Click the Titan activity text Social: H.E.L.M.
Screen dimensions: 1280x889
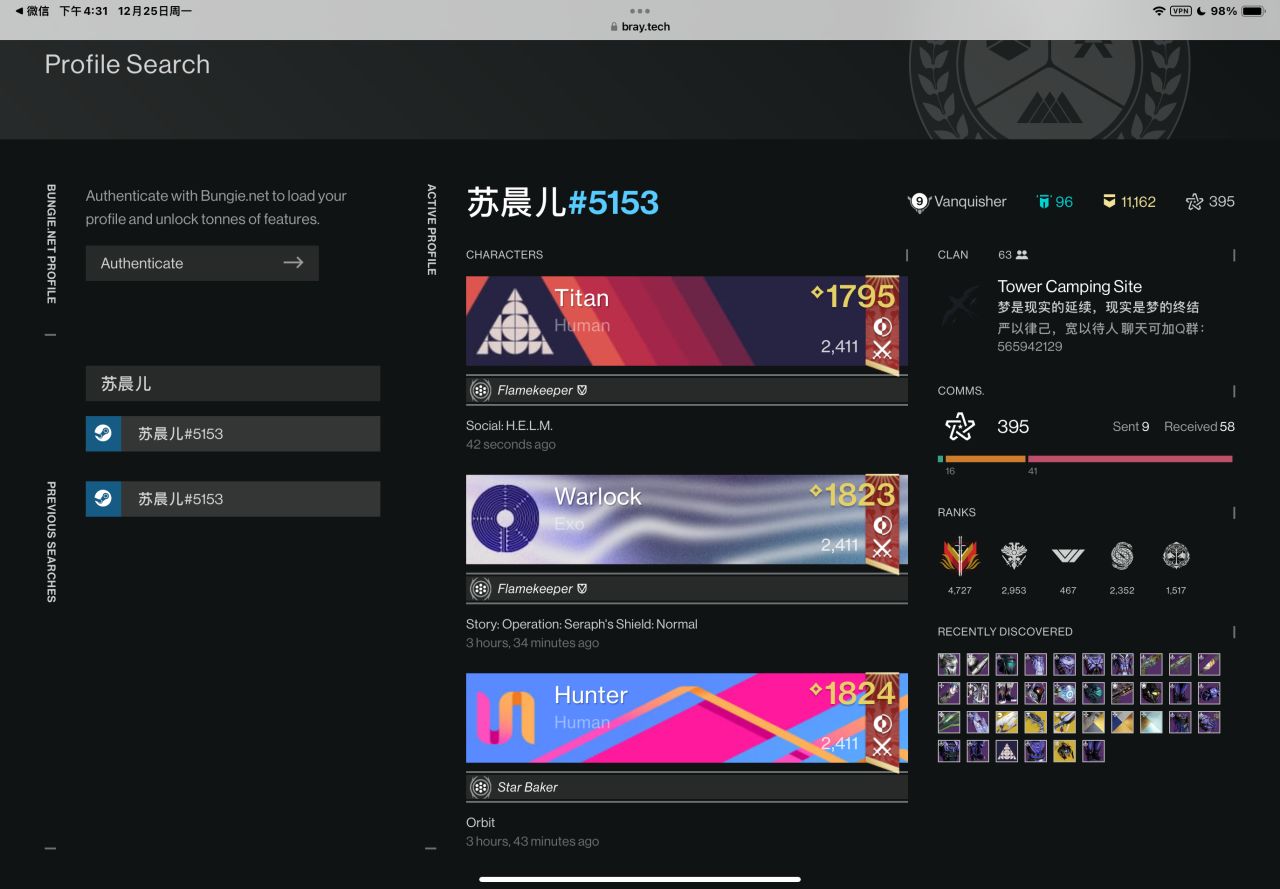509,426
